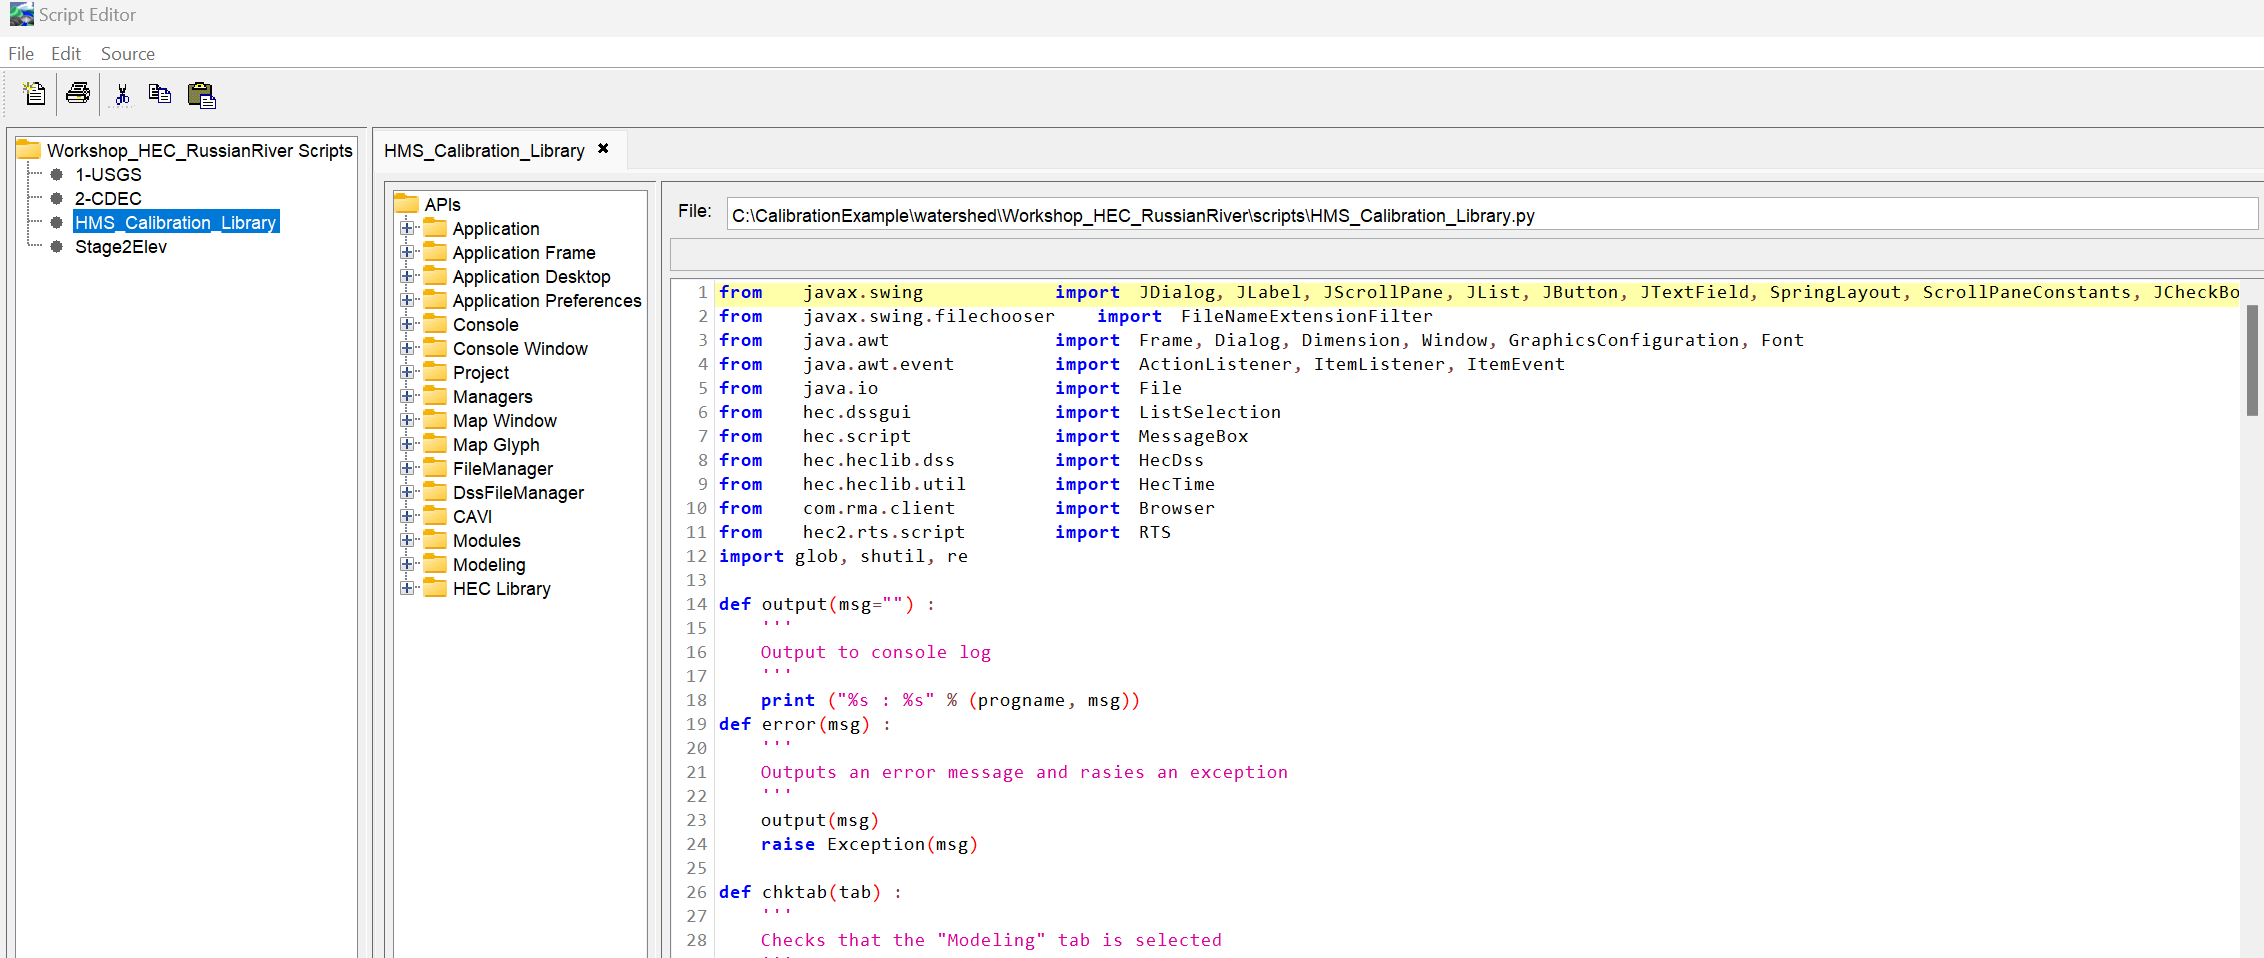Expand the Application node in the APIs tree

407,228
